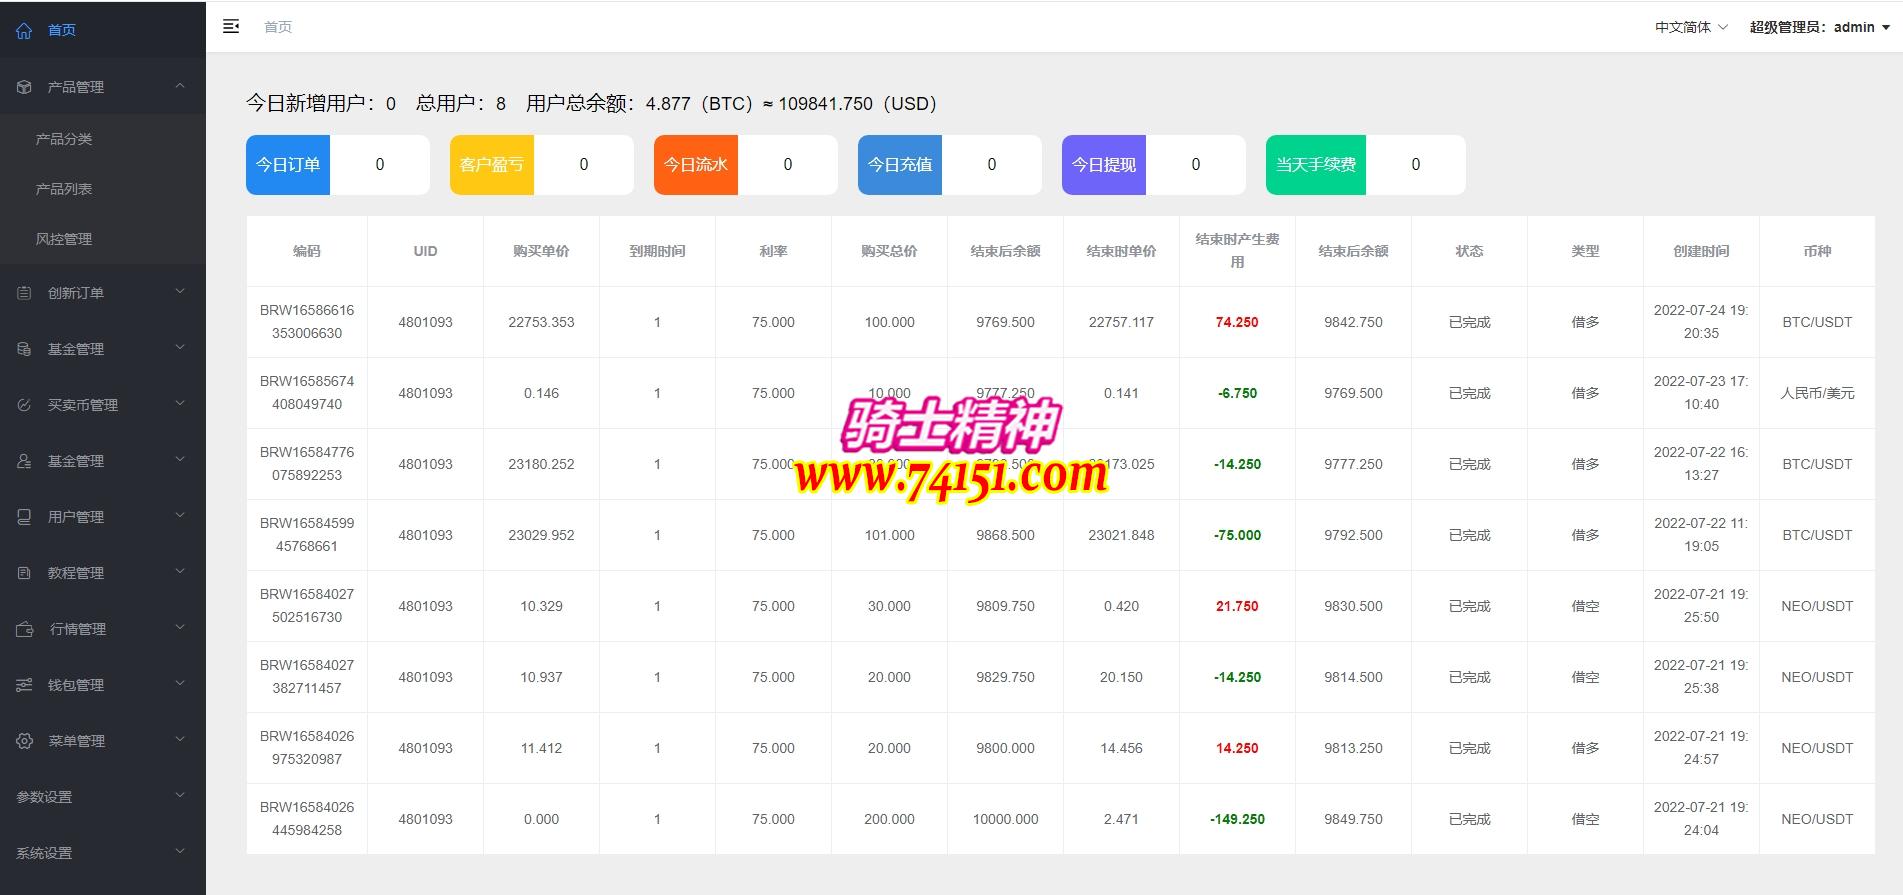
Task: Click the gear icon beside 菜单管理
Action: coord(24,741)
